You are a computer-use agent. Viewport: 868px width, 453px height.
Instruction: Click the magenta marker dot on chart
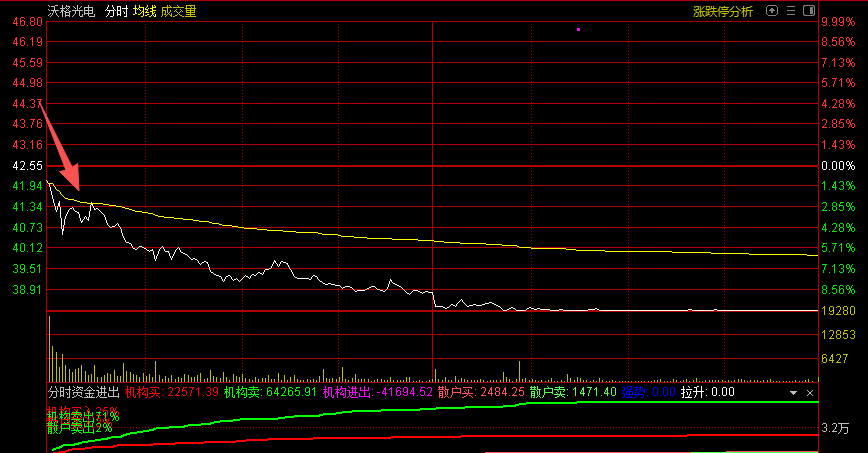point(578,30)
